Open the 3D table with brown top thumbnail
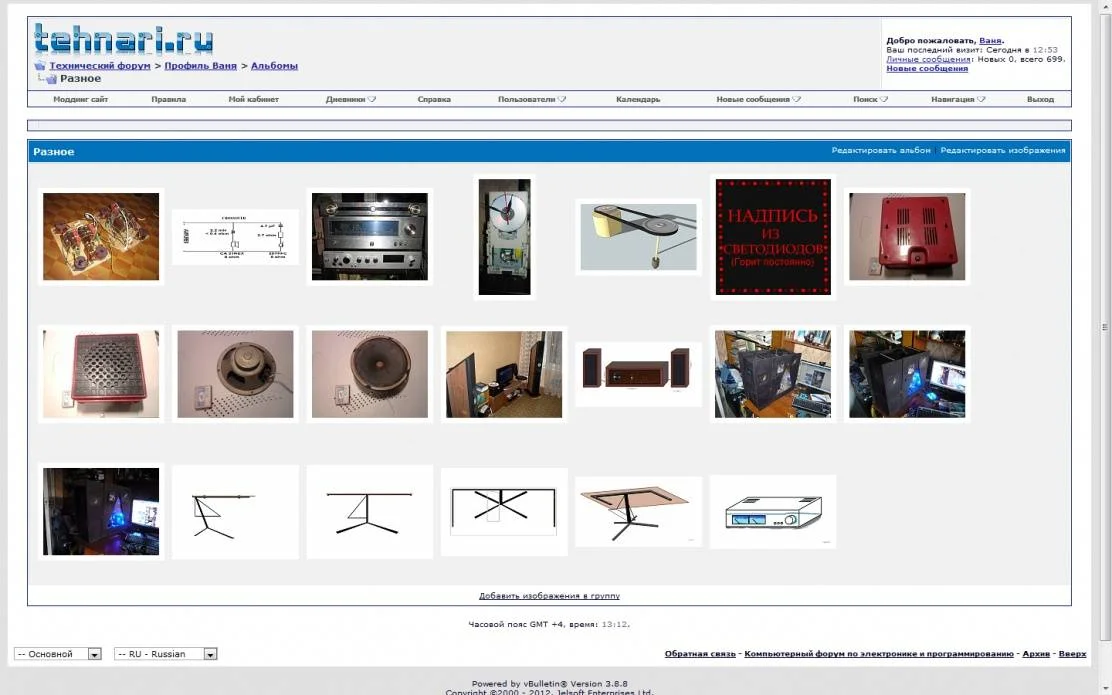Viewport: 1112px width, 695px height. (638, 512)
